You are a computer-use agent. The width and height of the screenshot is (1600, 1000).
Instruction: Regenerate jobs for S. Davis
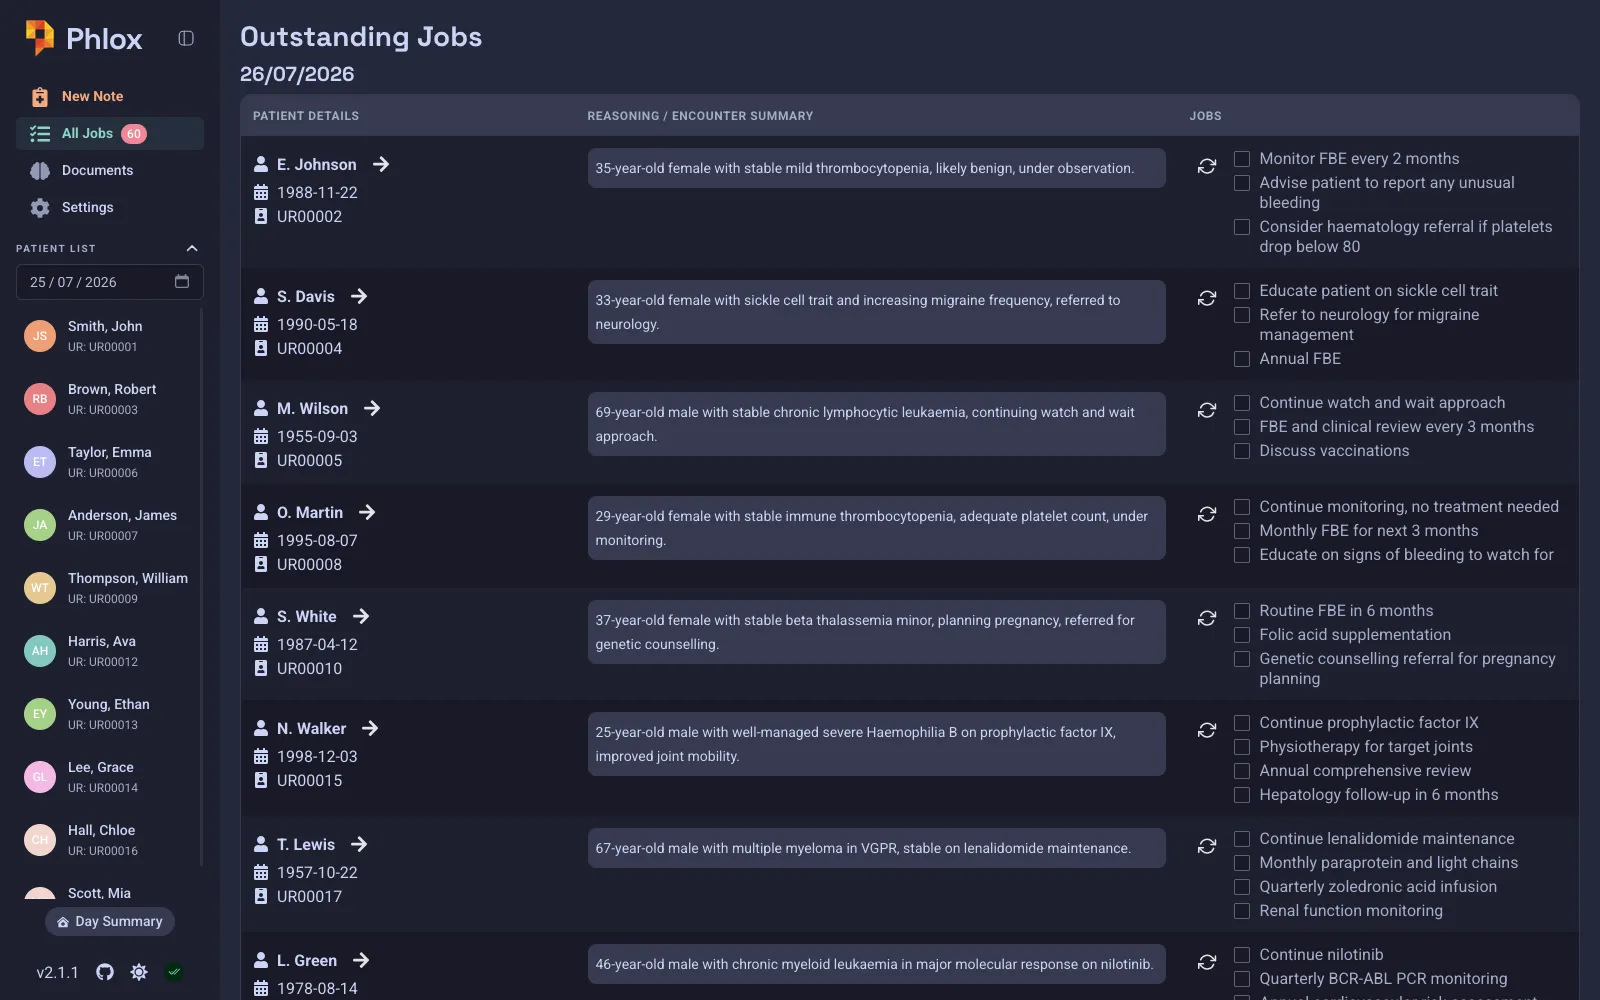coord(1207,298)
